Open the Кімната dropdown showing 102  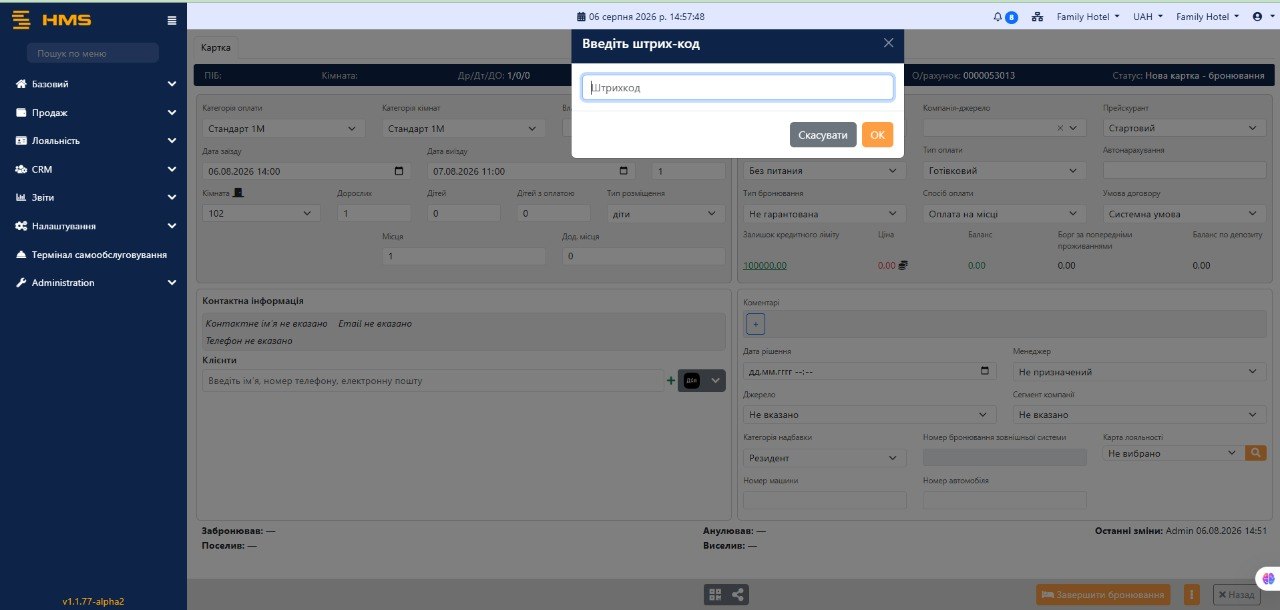[262, 213]
